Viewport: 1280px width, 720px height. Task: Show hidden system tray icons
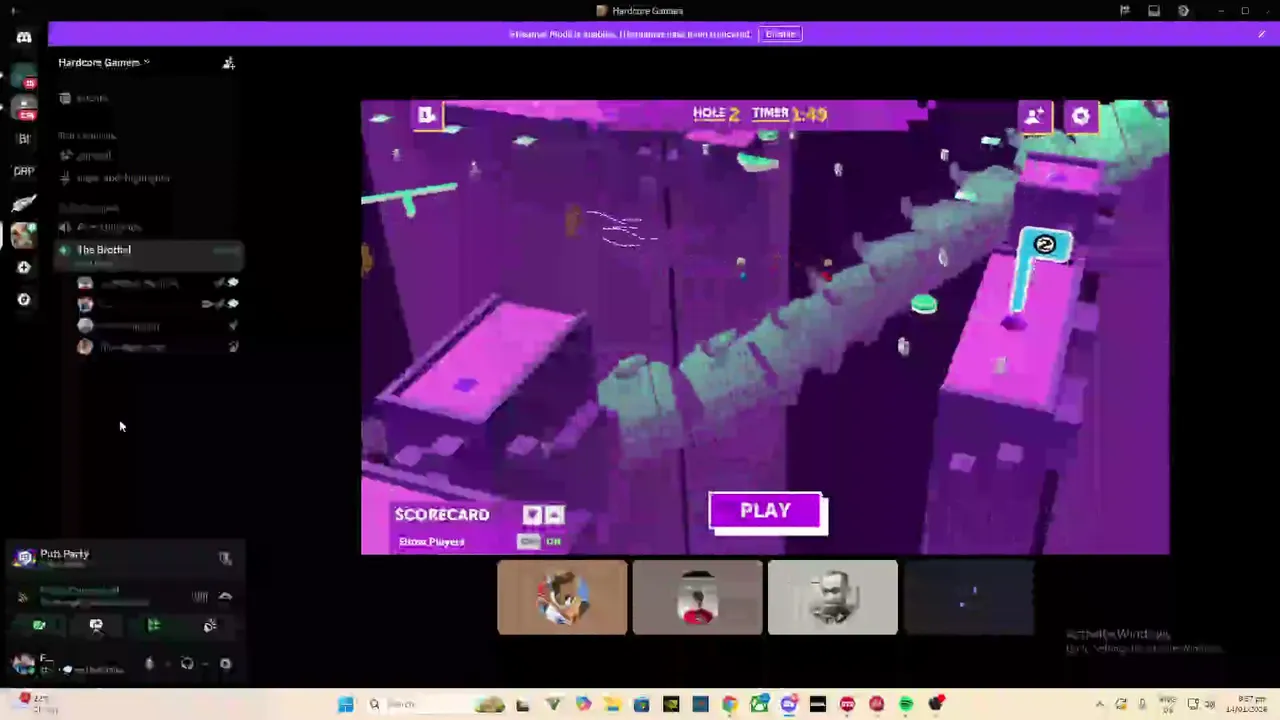[1100, 704]
